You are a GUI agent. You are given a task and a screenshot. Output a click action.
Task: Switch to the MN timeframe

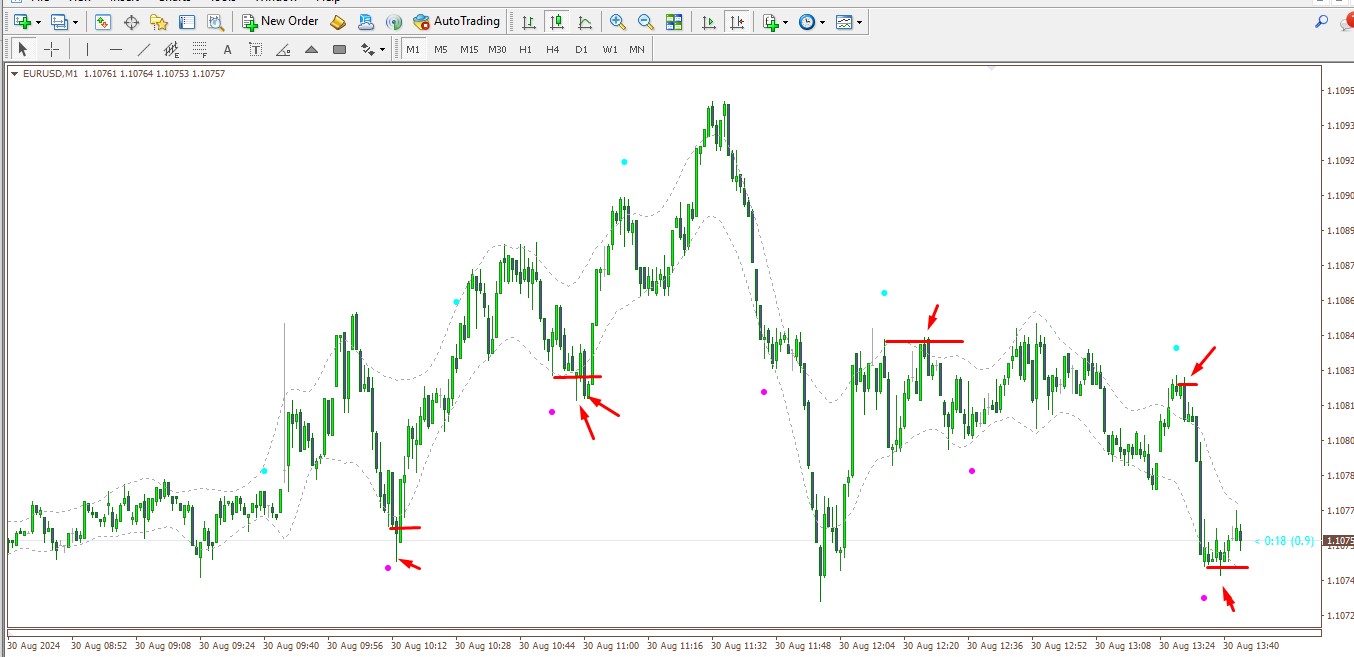click(637, 49)
